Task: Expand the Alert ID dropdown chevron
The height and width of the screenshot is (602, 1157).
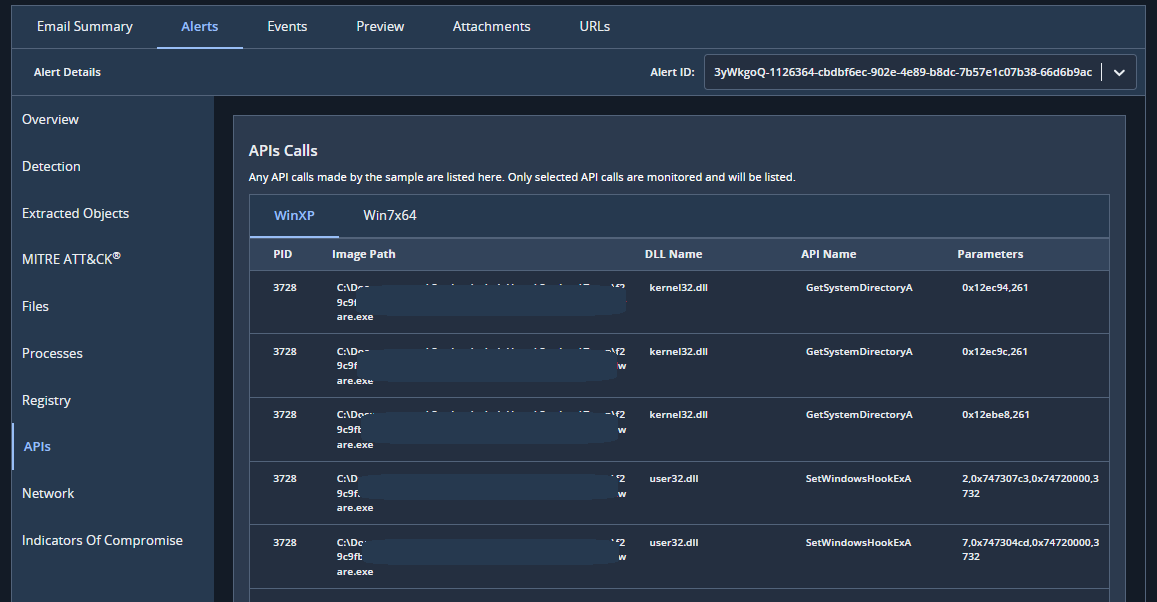Action: point(1119,72)
